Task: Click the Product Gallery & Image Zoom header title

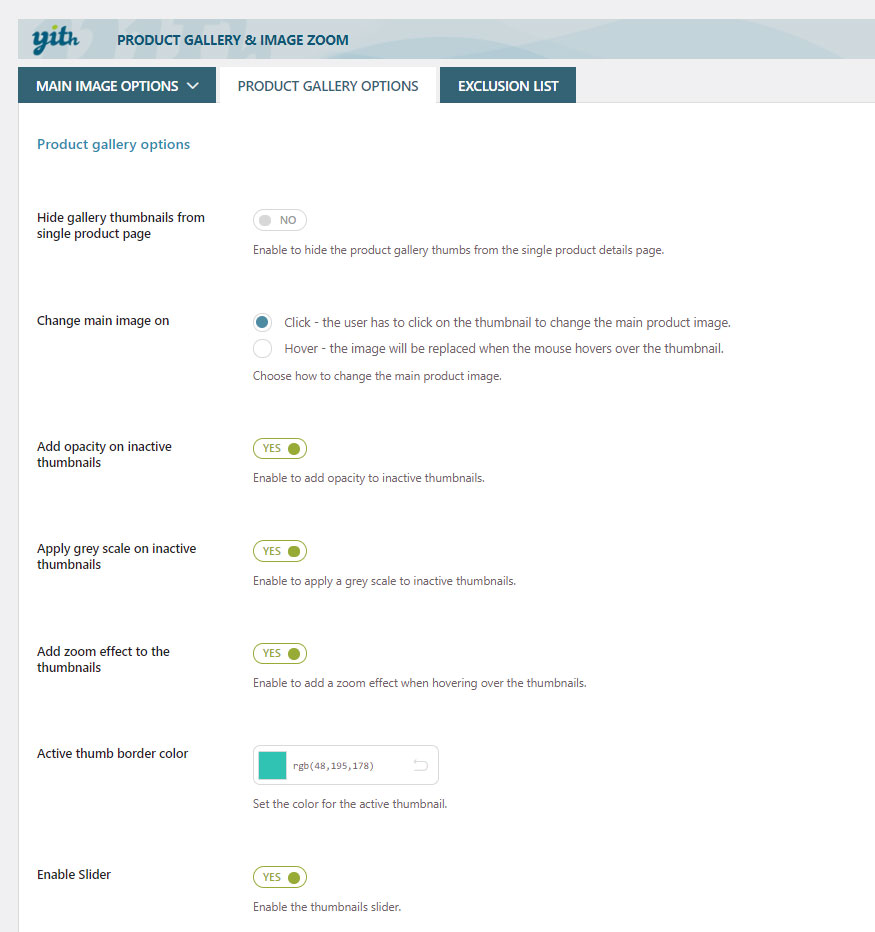Action: [232, 40]
